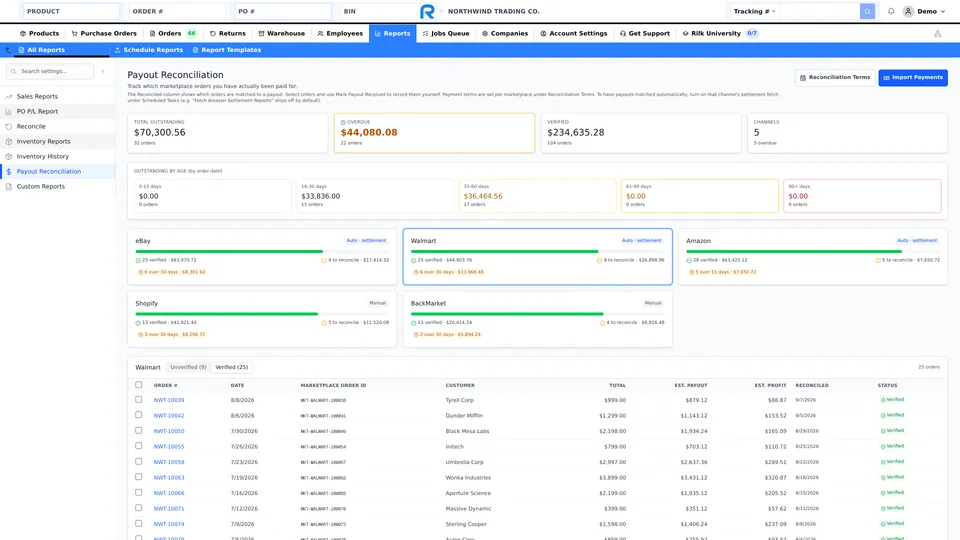Open the Rilk University nav item
Viewport: 960px width, 540px height.
719,34
